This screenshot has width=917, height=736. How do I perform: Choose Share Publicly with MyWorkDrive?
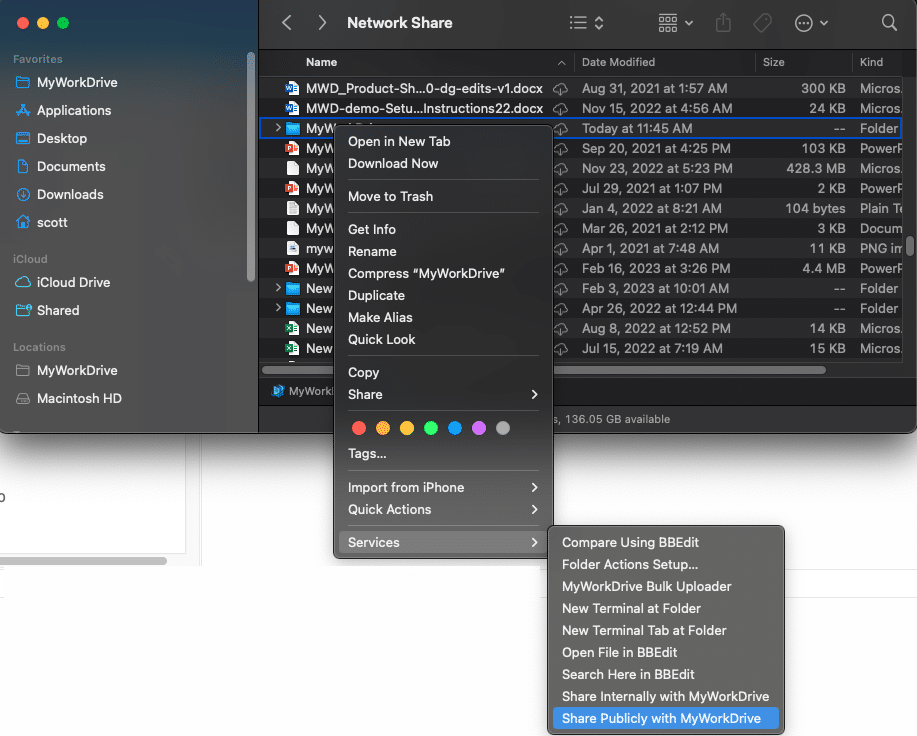pyautogui.click(x=661, y=718)
